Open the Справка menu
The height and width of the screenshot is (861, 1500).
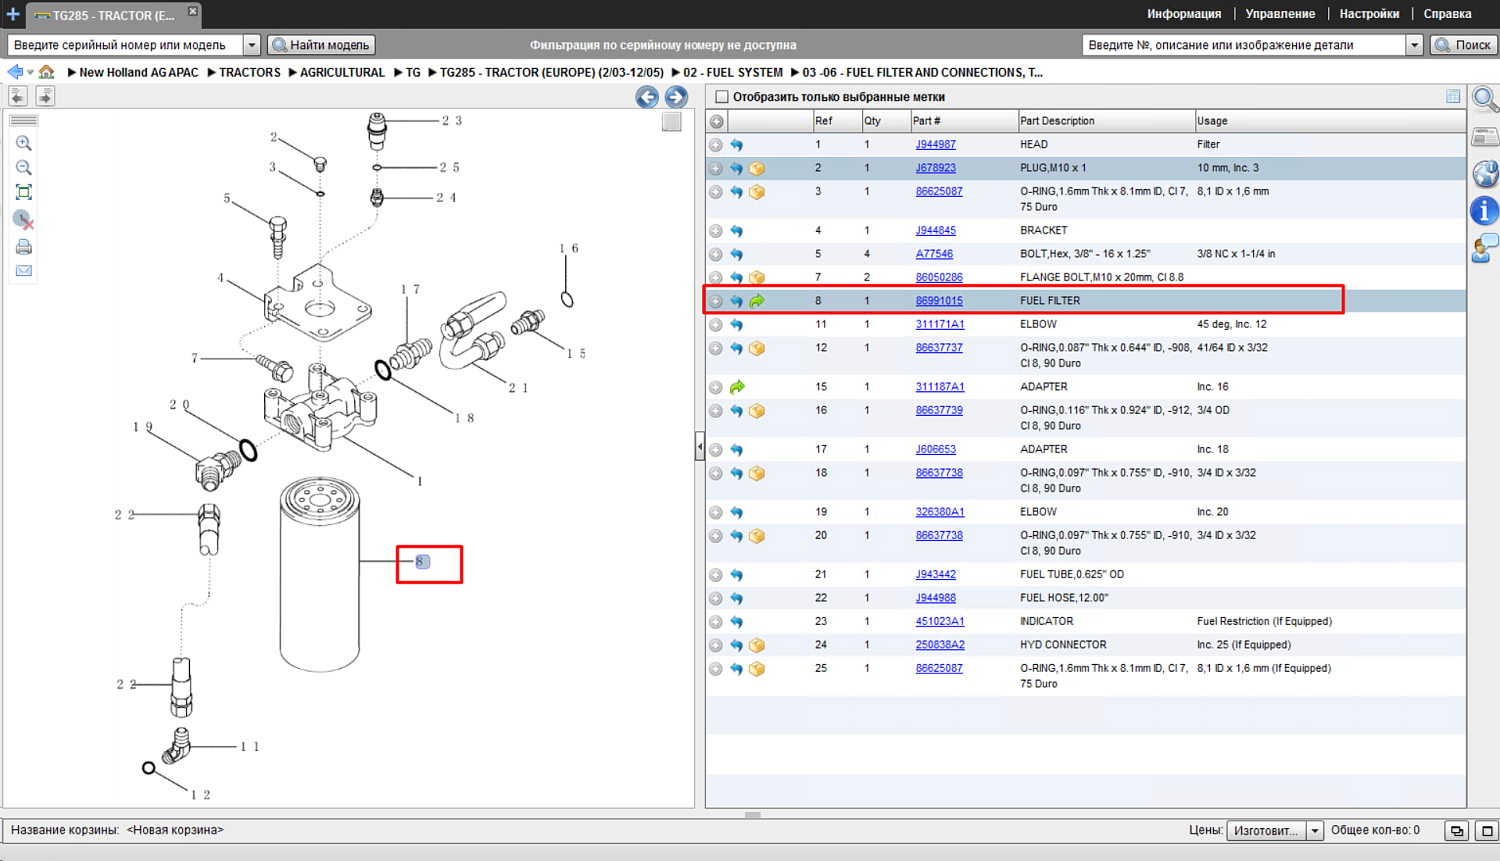1447,14
